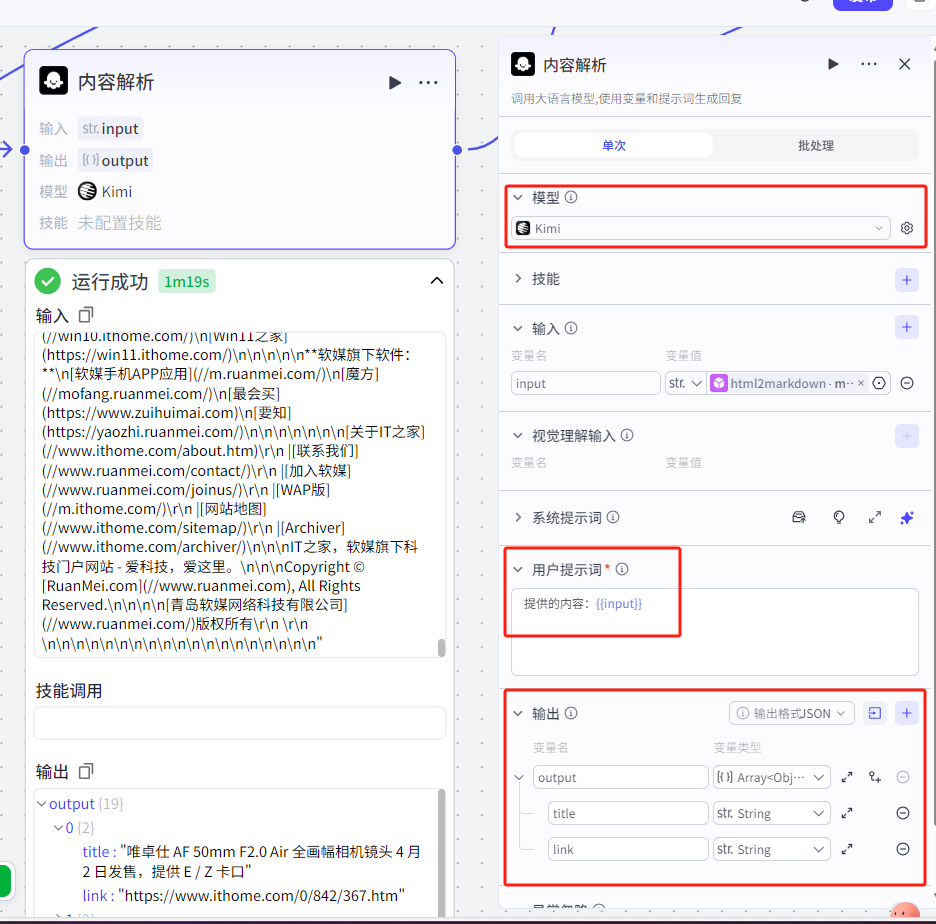Add a new output variable

tap(906, 713)
